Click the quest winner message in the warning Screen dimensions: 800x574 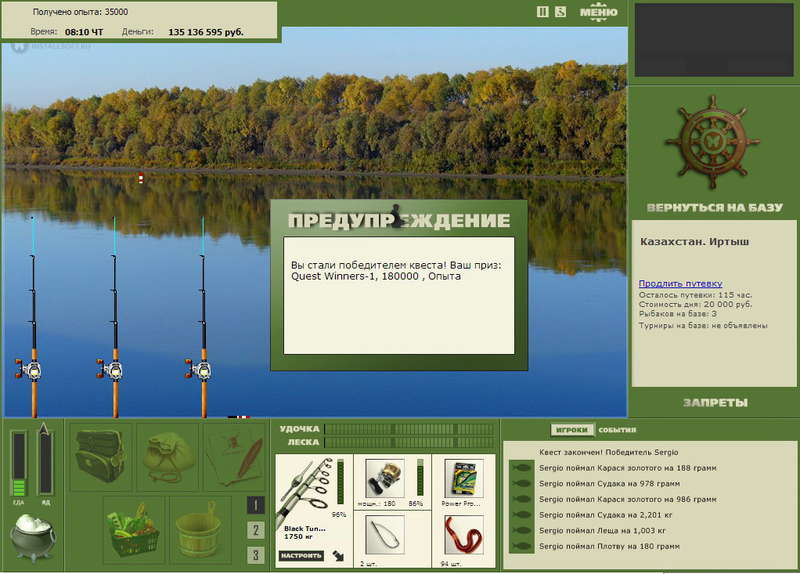tap(396, 270)
